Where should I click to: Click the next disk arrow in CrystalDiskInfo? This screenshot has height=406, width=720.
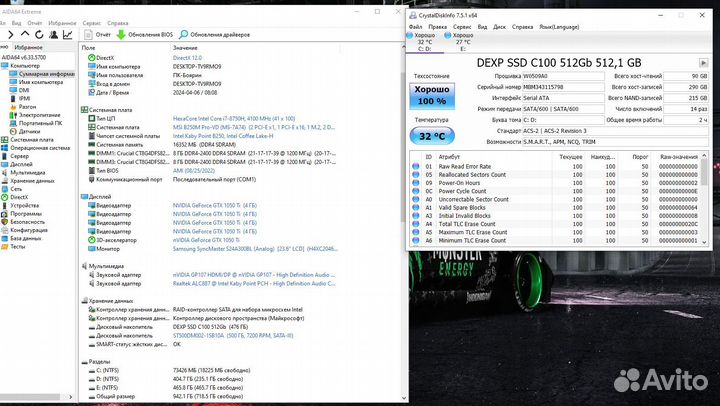pyautogui.click(x=703, y=62)
